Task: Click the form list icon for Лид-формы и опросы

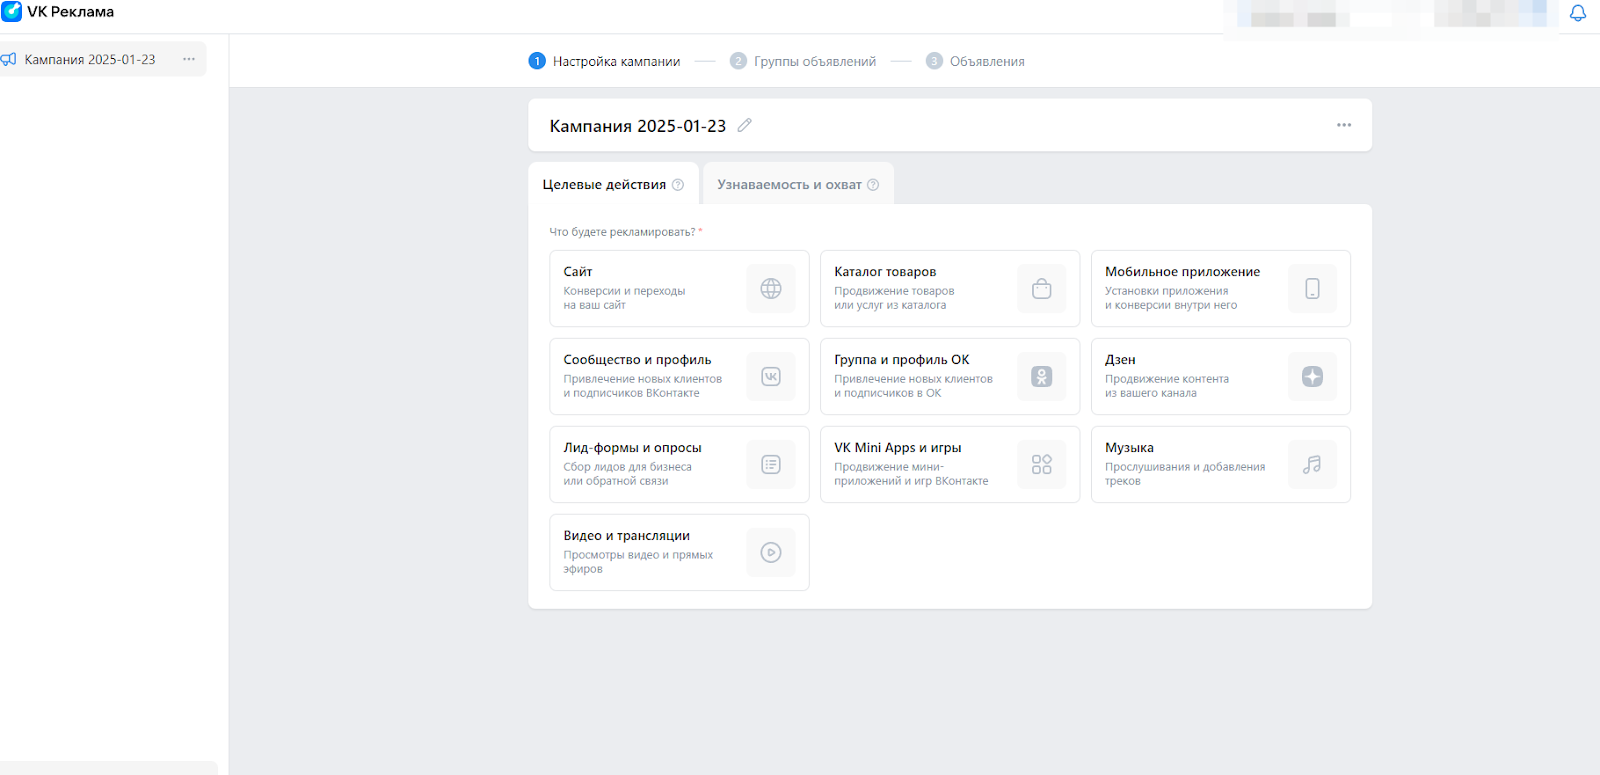Action: (770, 464)
